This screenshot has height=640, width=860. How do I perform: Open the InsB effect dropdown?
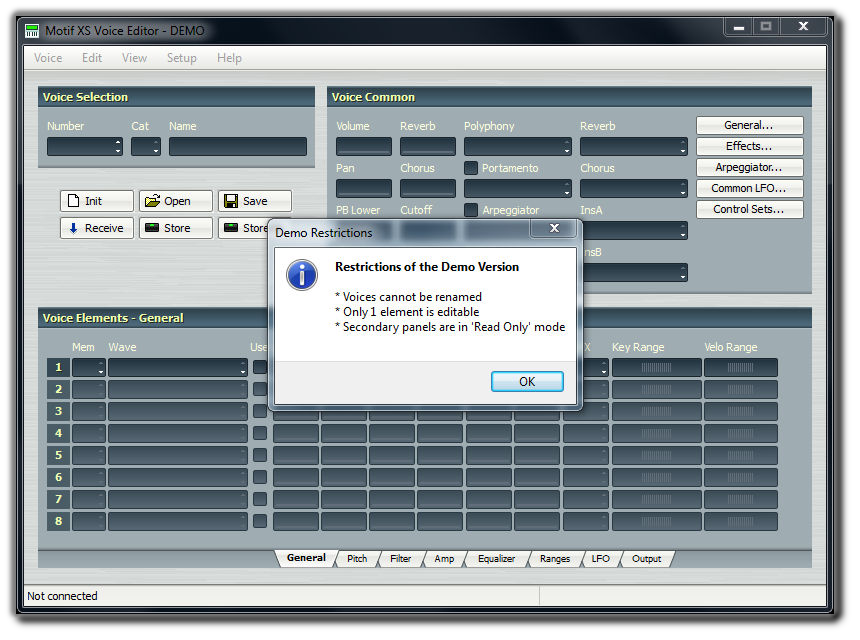[635, 273]
